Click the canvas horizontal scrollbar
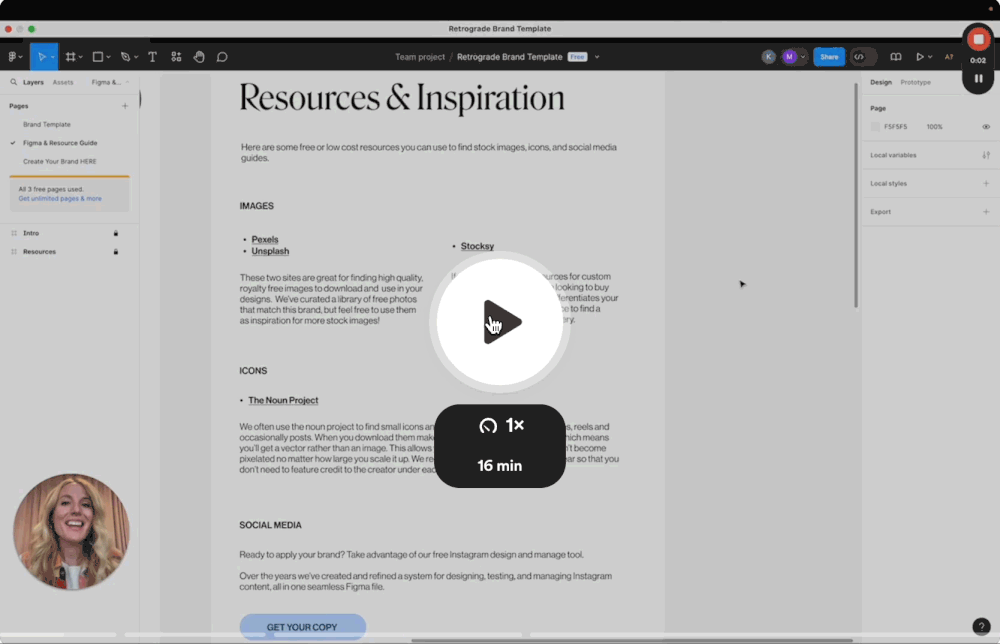Viewport: 1000px width, 644px height. [631, 640]
